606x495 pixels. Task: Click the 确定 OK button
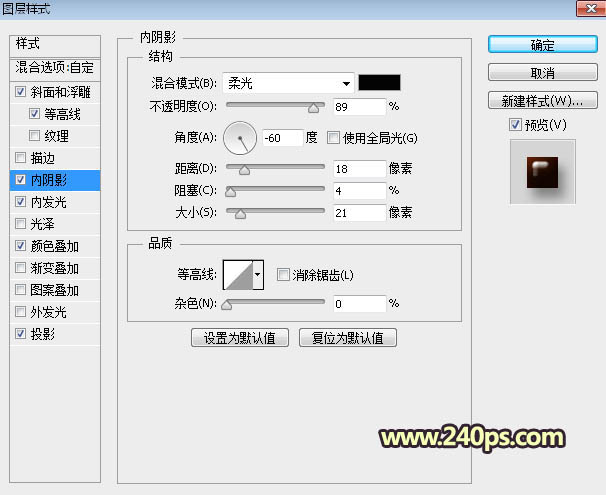click(543, 45)
